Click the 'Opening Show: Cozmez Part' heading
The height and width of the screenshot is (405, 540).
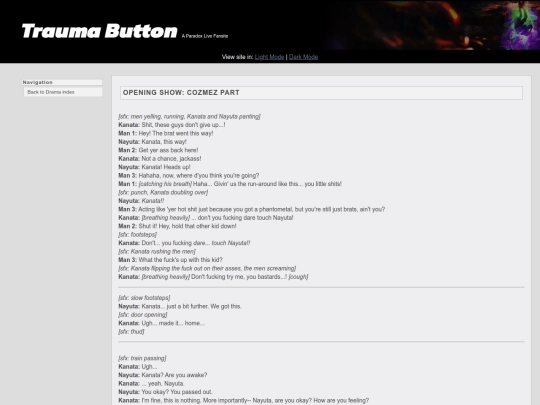point(181,93)
